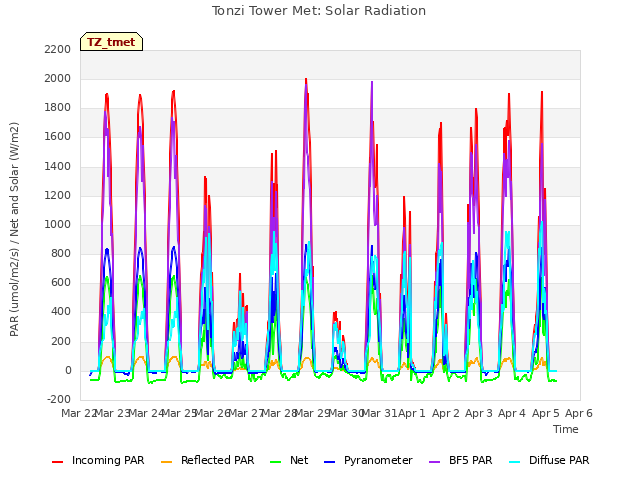Click the 0 y-axis tick label
Screen dimensions: 640x480
[x=68, y=371]
